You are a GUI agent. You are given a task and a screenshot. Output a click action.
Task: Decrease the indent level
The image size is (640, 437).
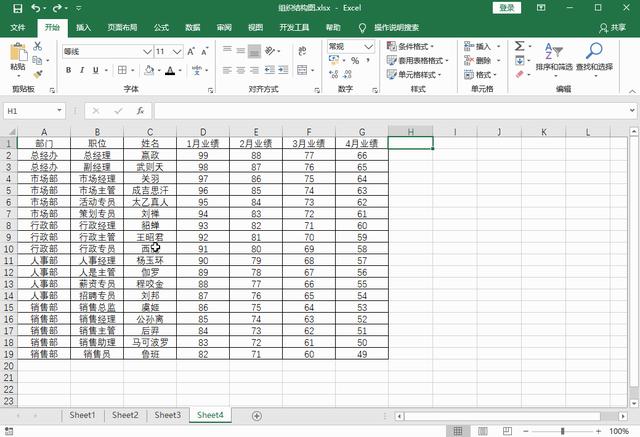pyautogui.click(x=269, y=70)
